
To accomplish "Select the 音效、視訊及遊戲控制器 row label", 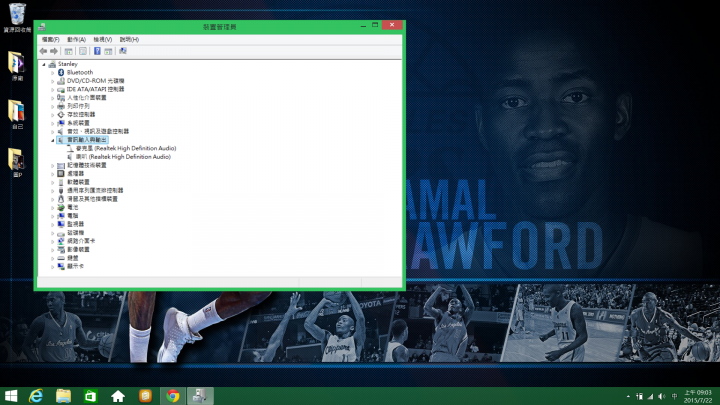I will [98, 131].
